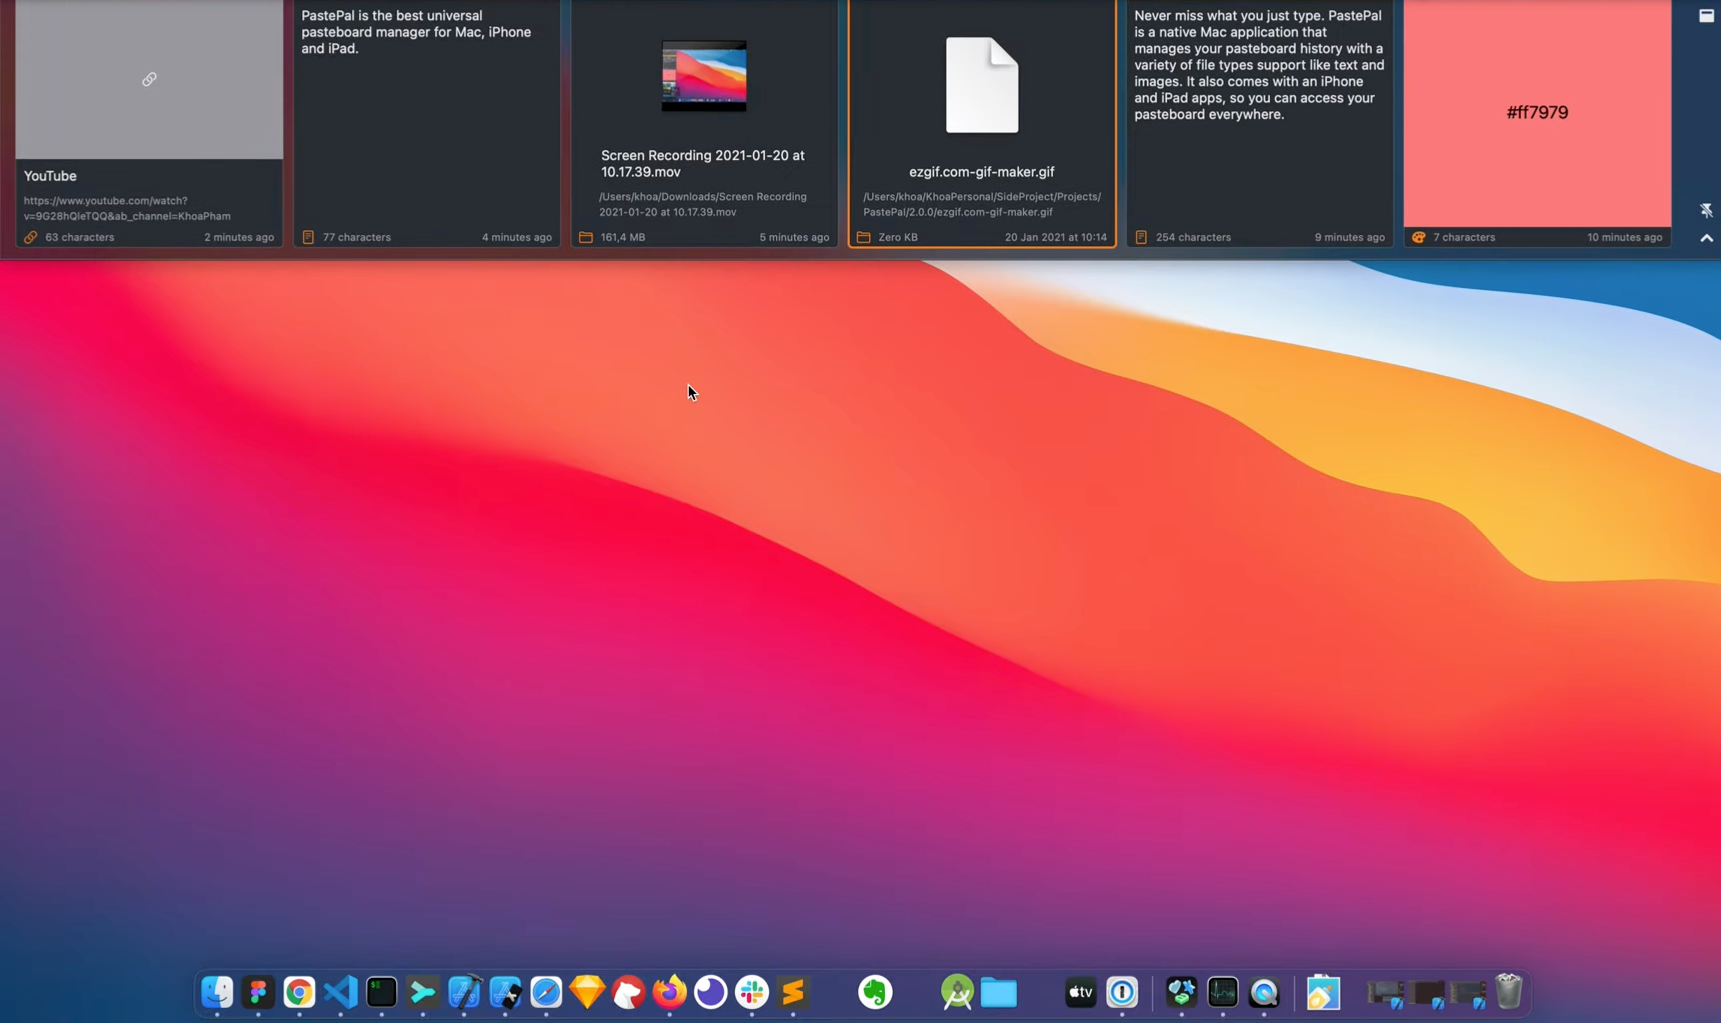Click the '10 minutes ago' timestamp

[1624, 237]
